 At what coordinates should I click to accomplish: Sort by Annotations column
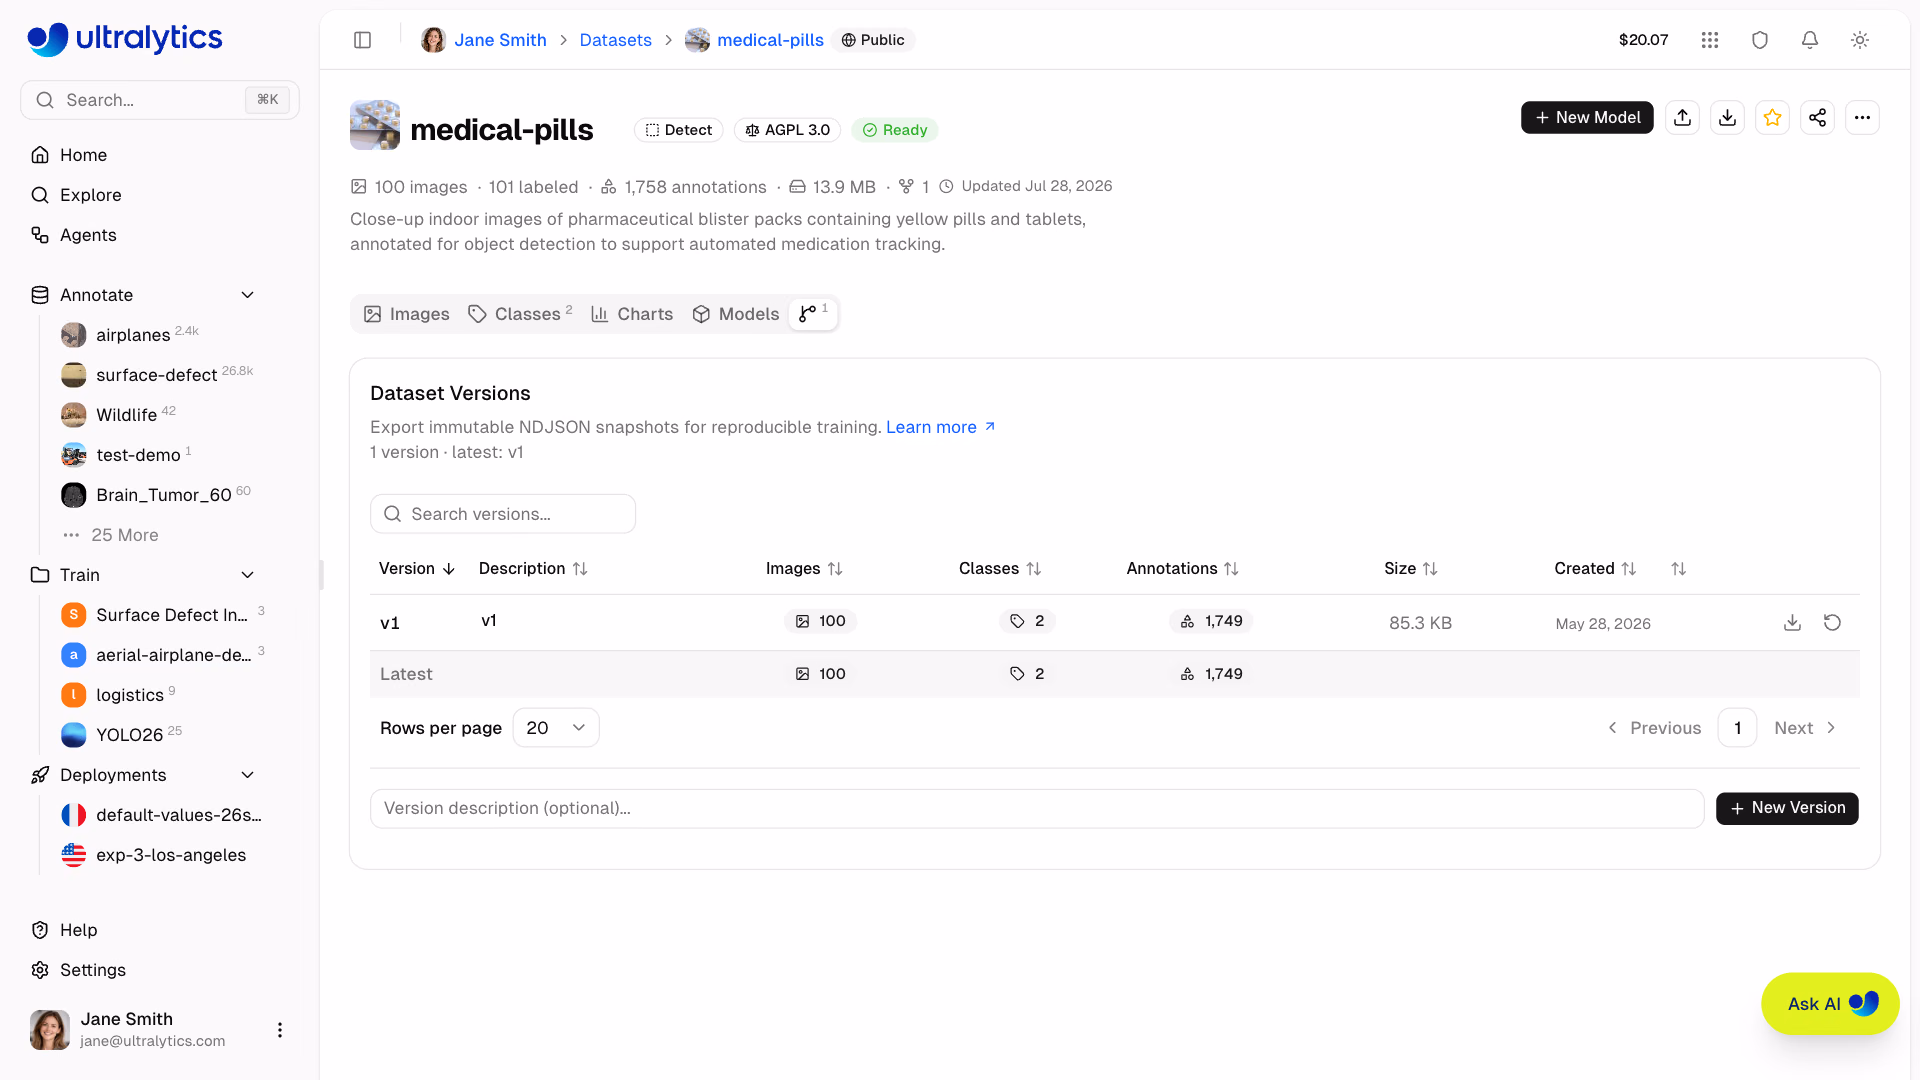coord(1183,568)
